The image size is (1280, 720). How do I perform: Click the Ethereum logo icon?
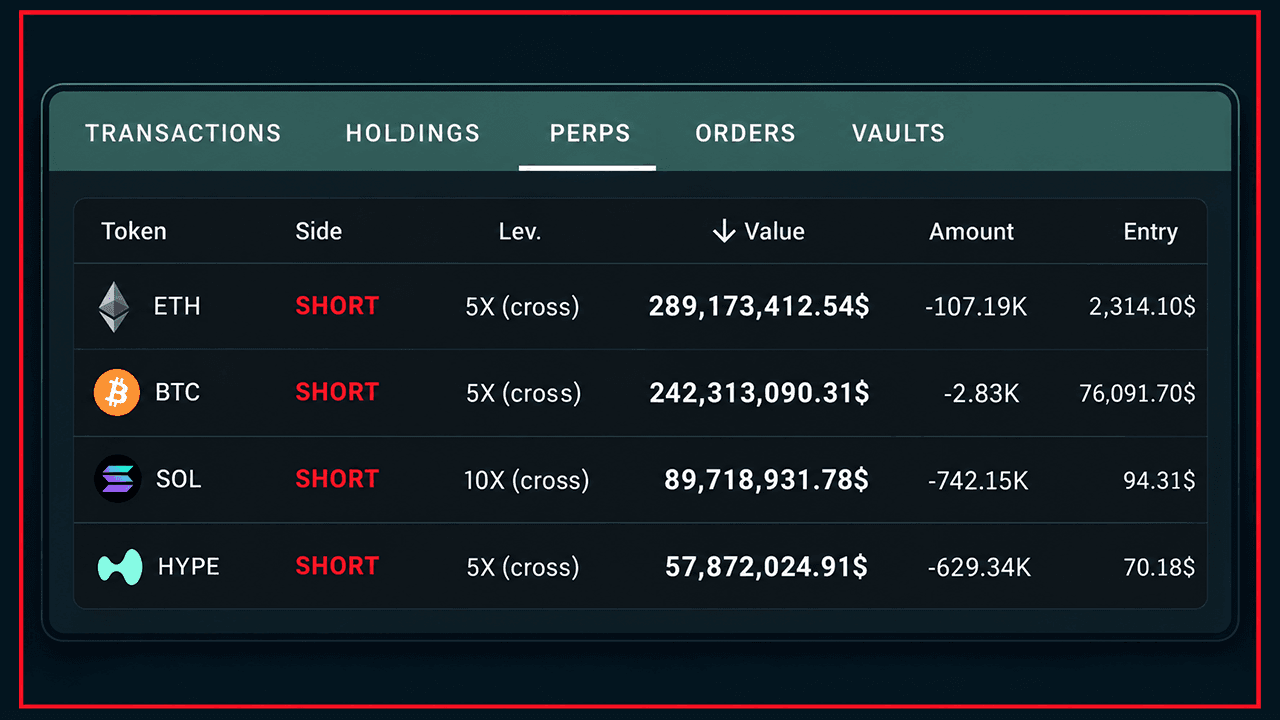tap(114, 307)
